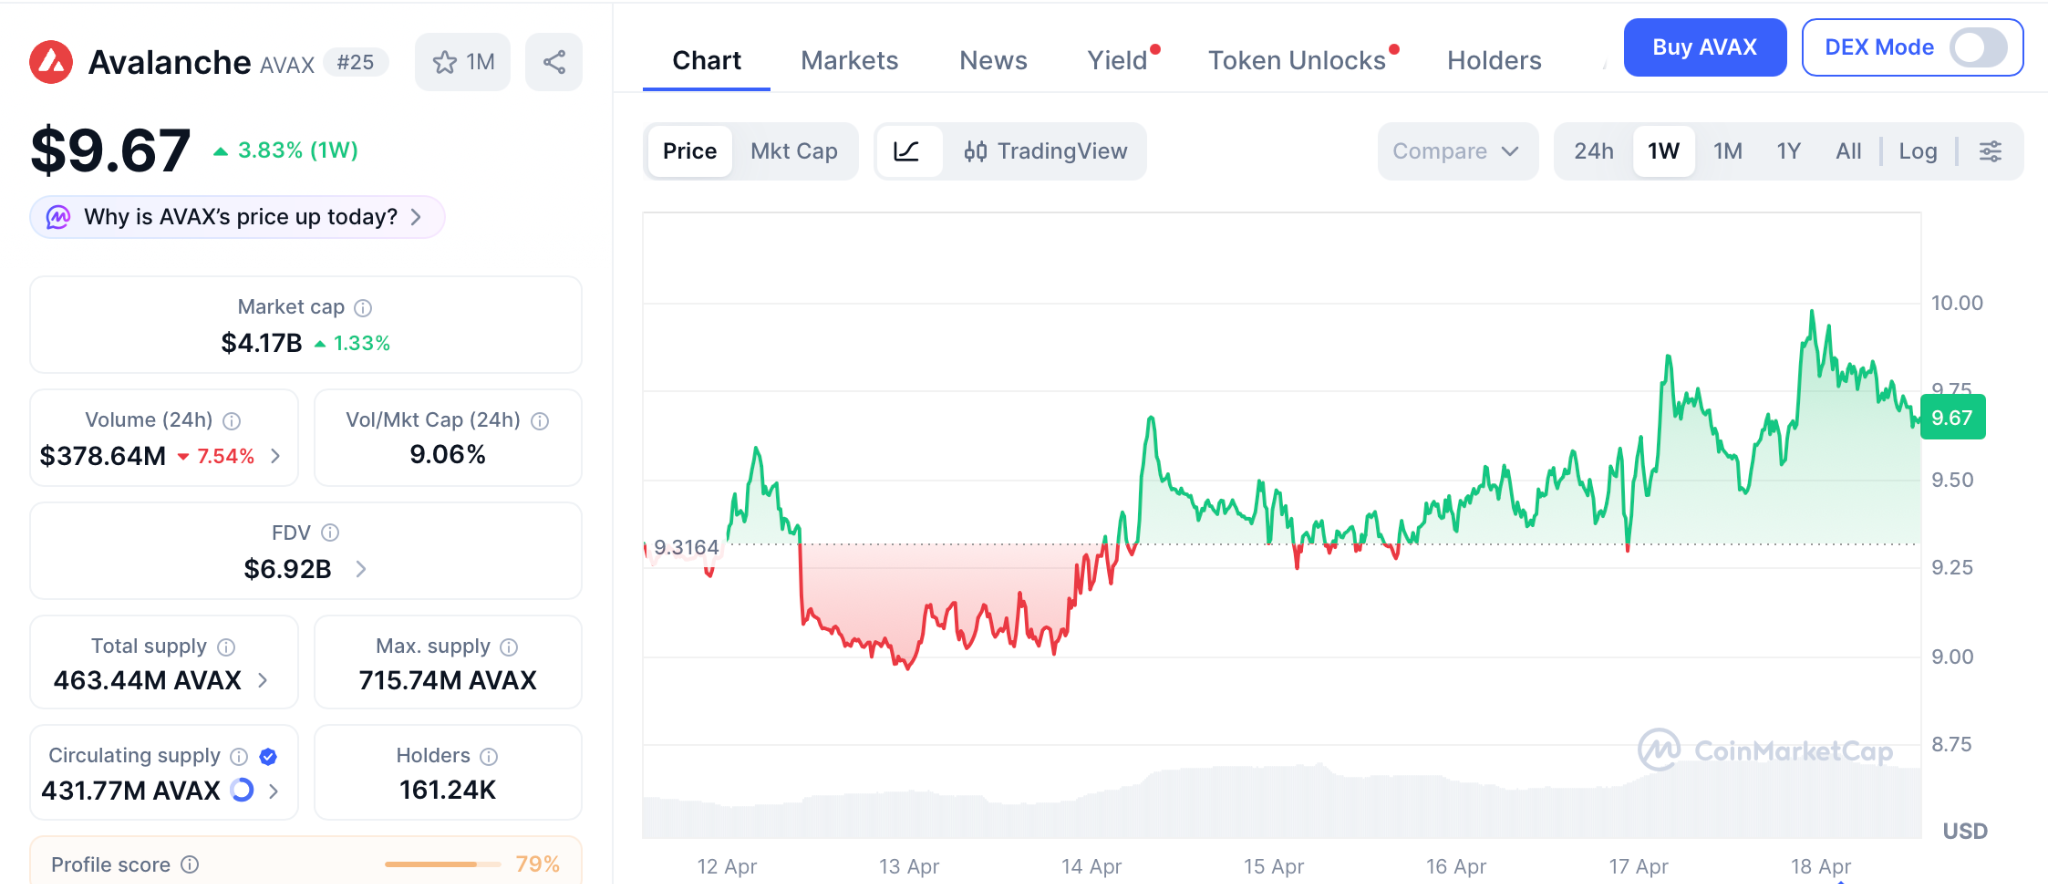This screenshot has width=2048, height=884.
Task: Click the Avalanche red logo
Action: (x=51, y=62)
